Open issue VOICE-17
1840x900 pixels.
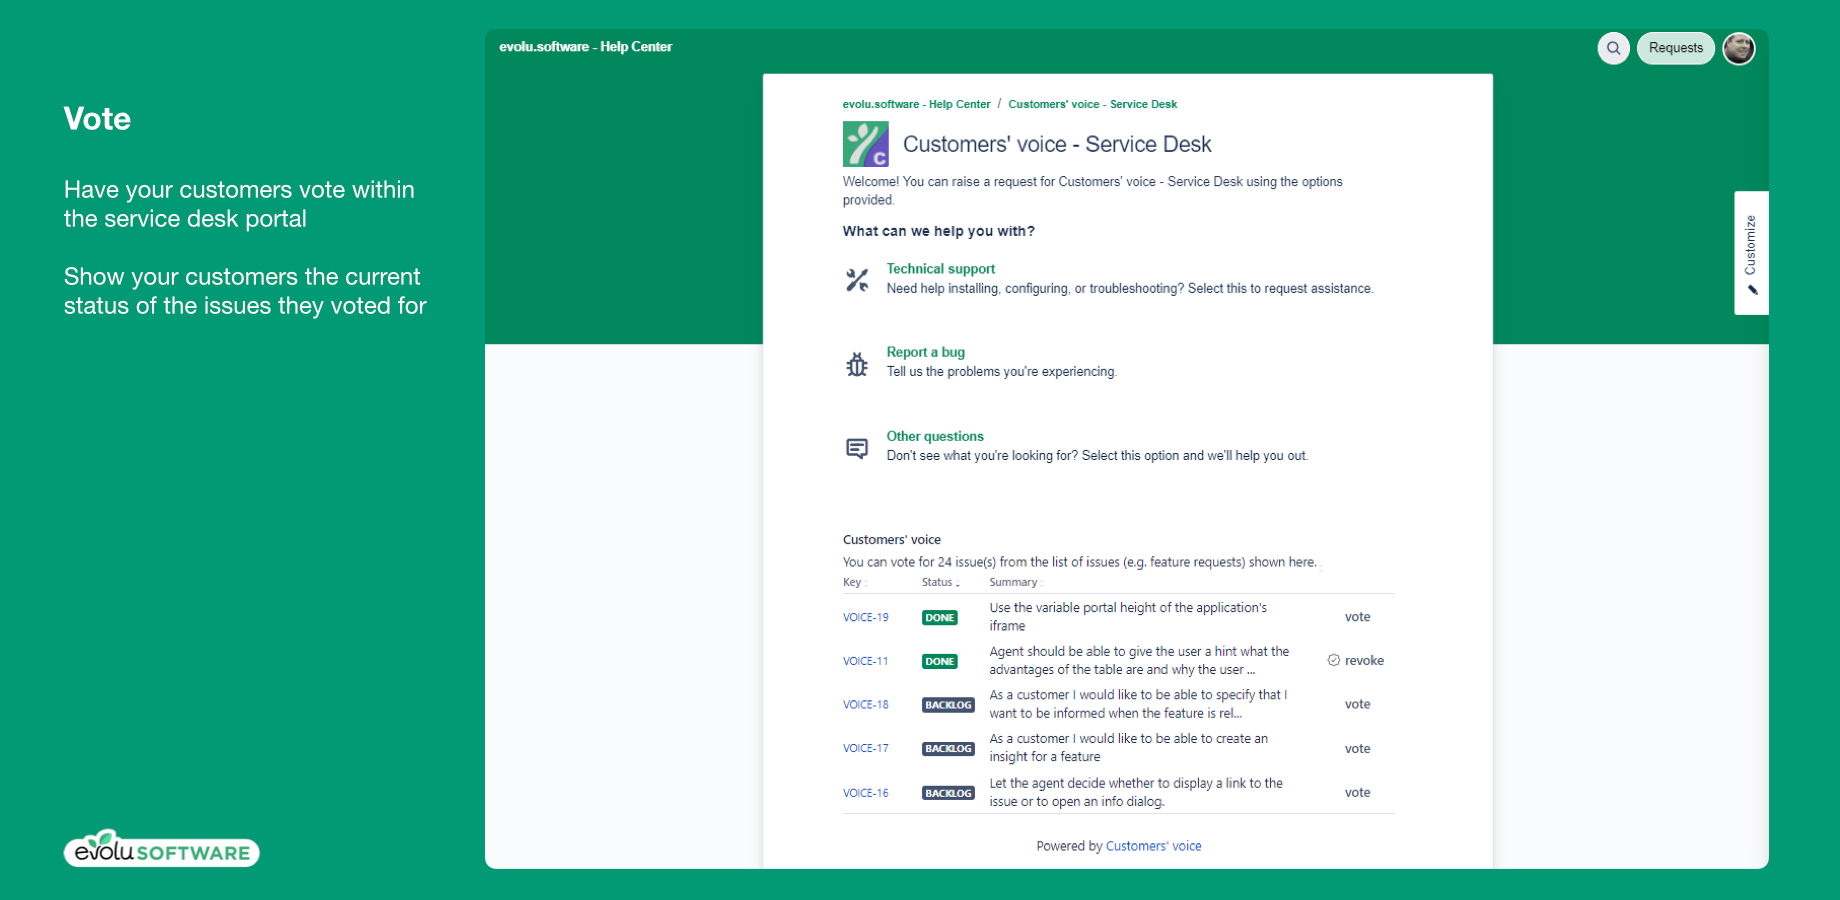tap(866, 748)
